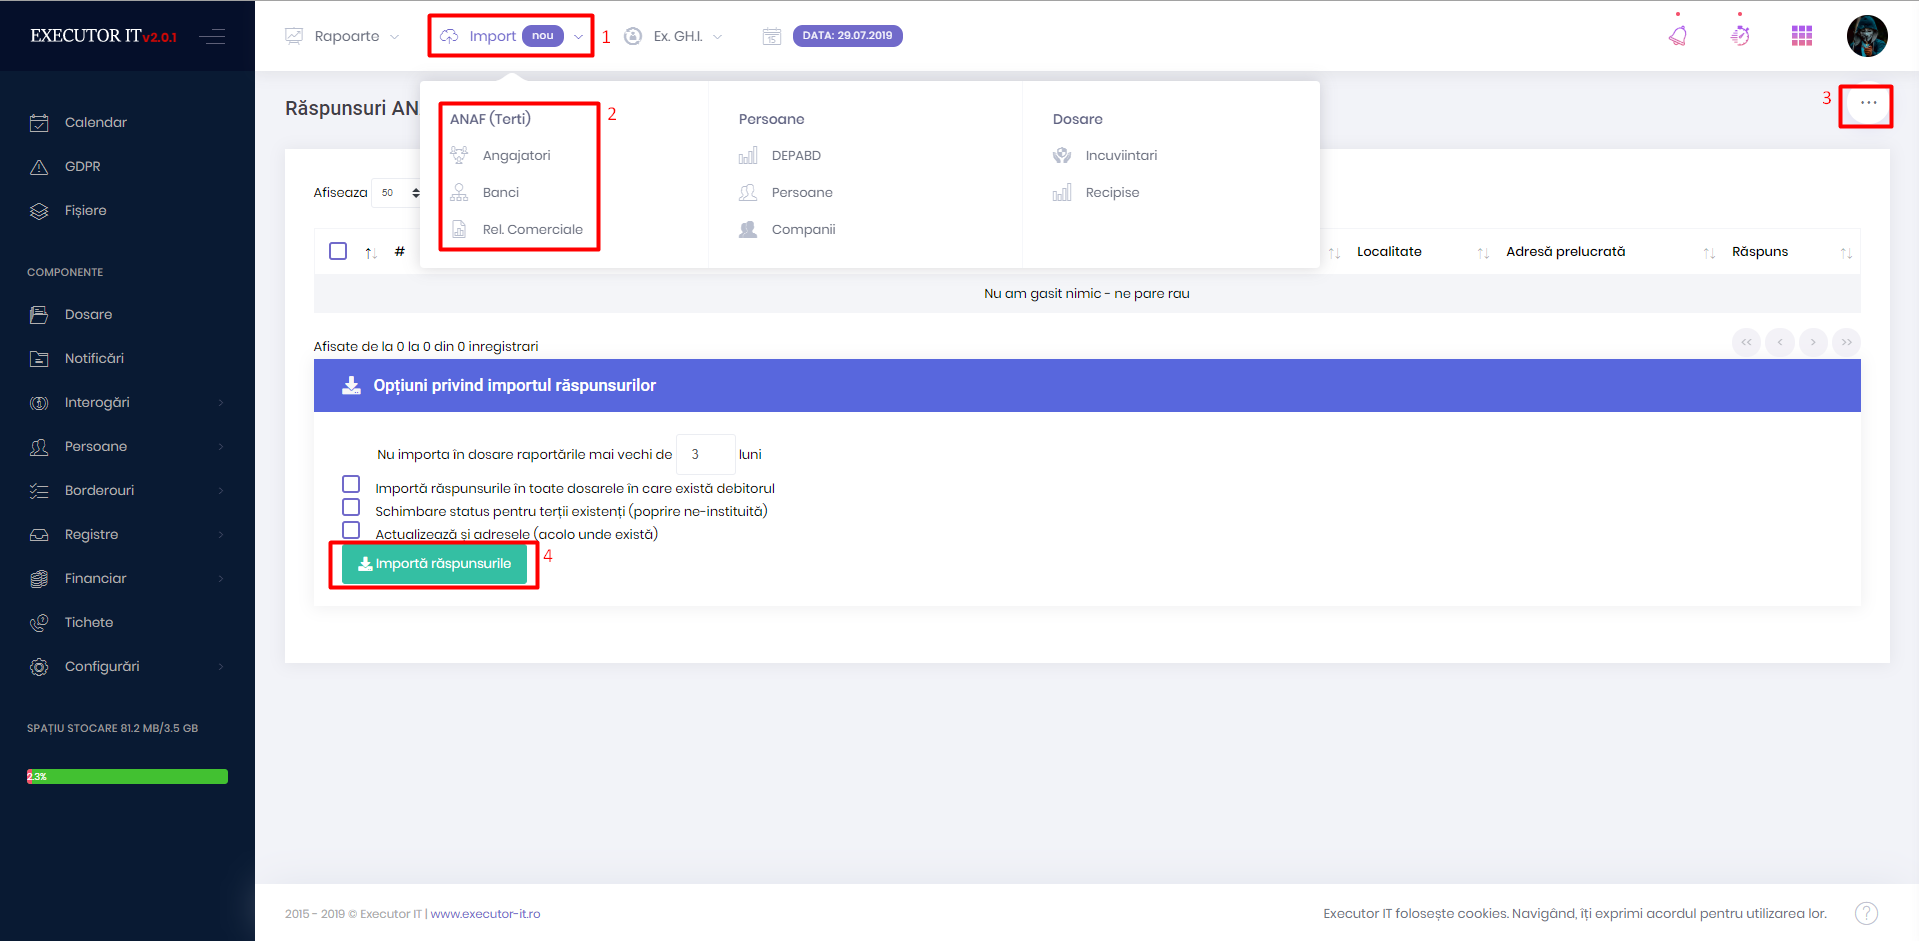Click the user avatar picture
The width and height of the screenshot is (1919, 941).
click(1866, 36)
